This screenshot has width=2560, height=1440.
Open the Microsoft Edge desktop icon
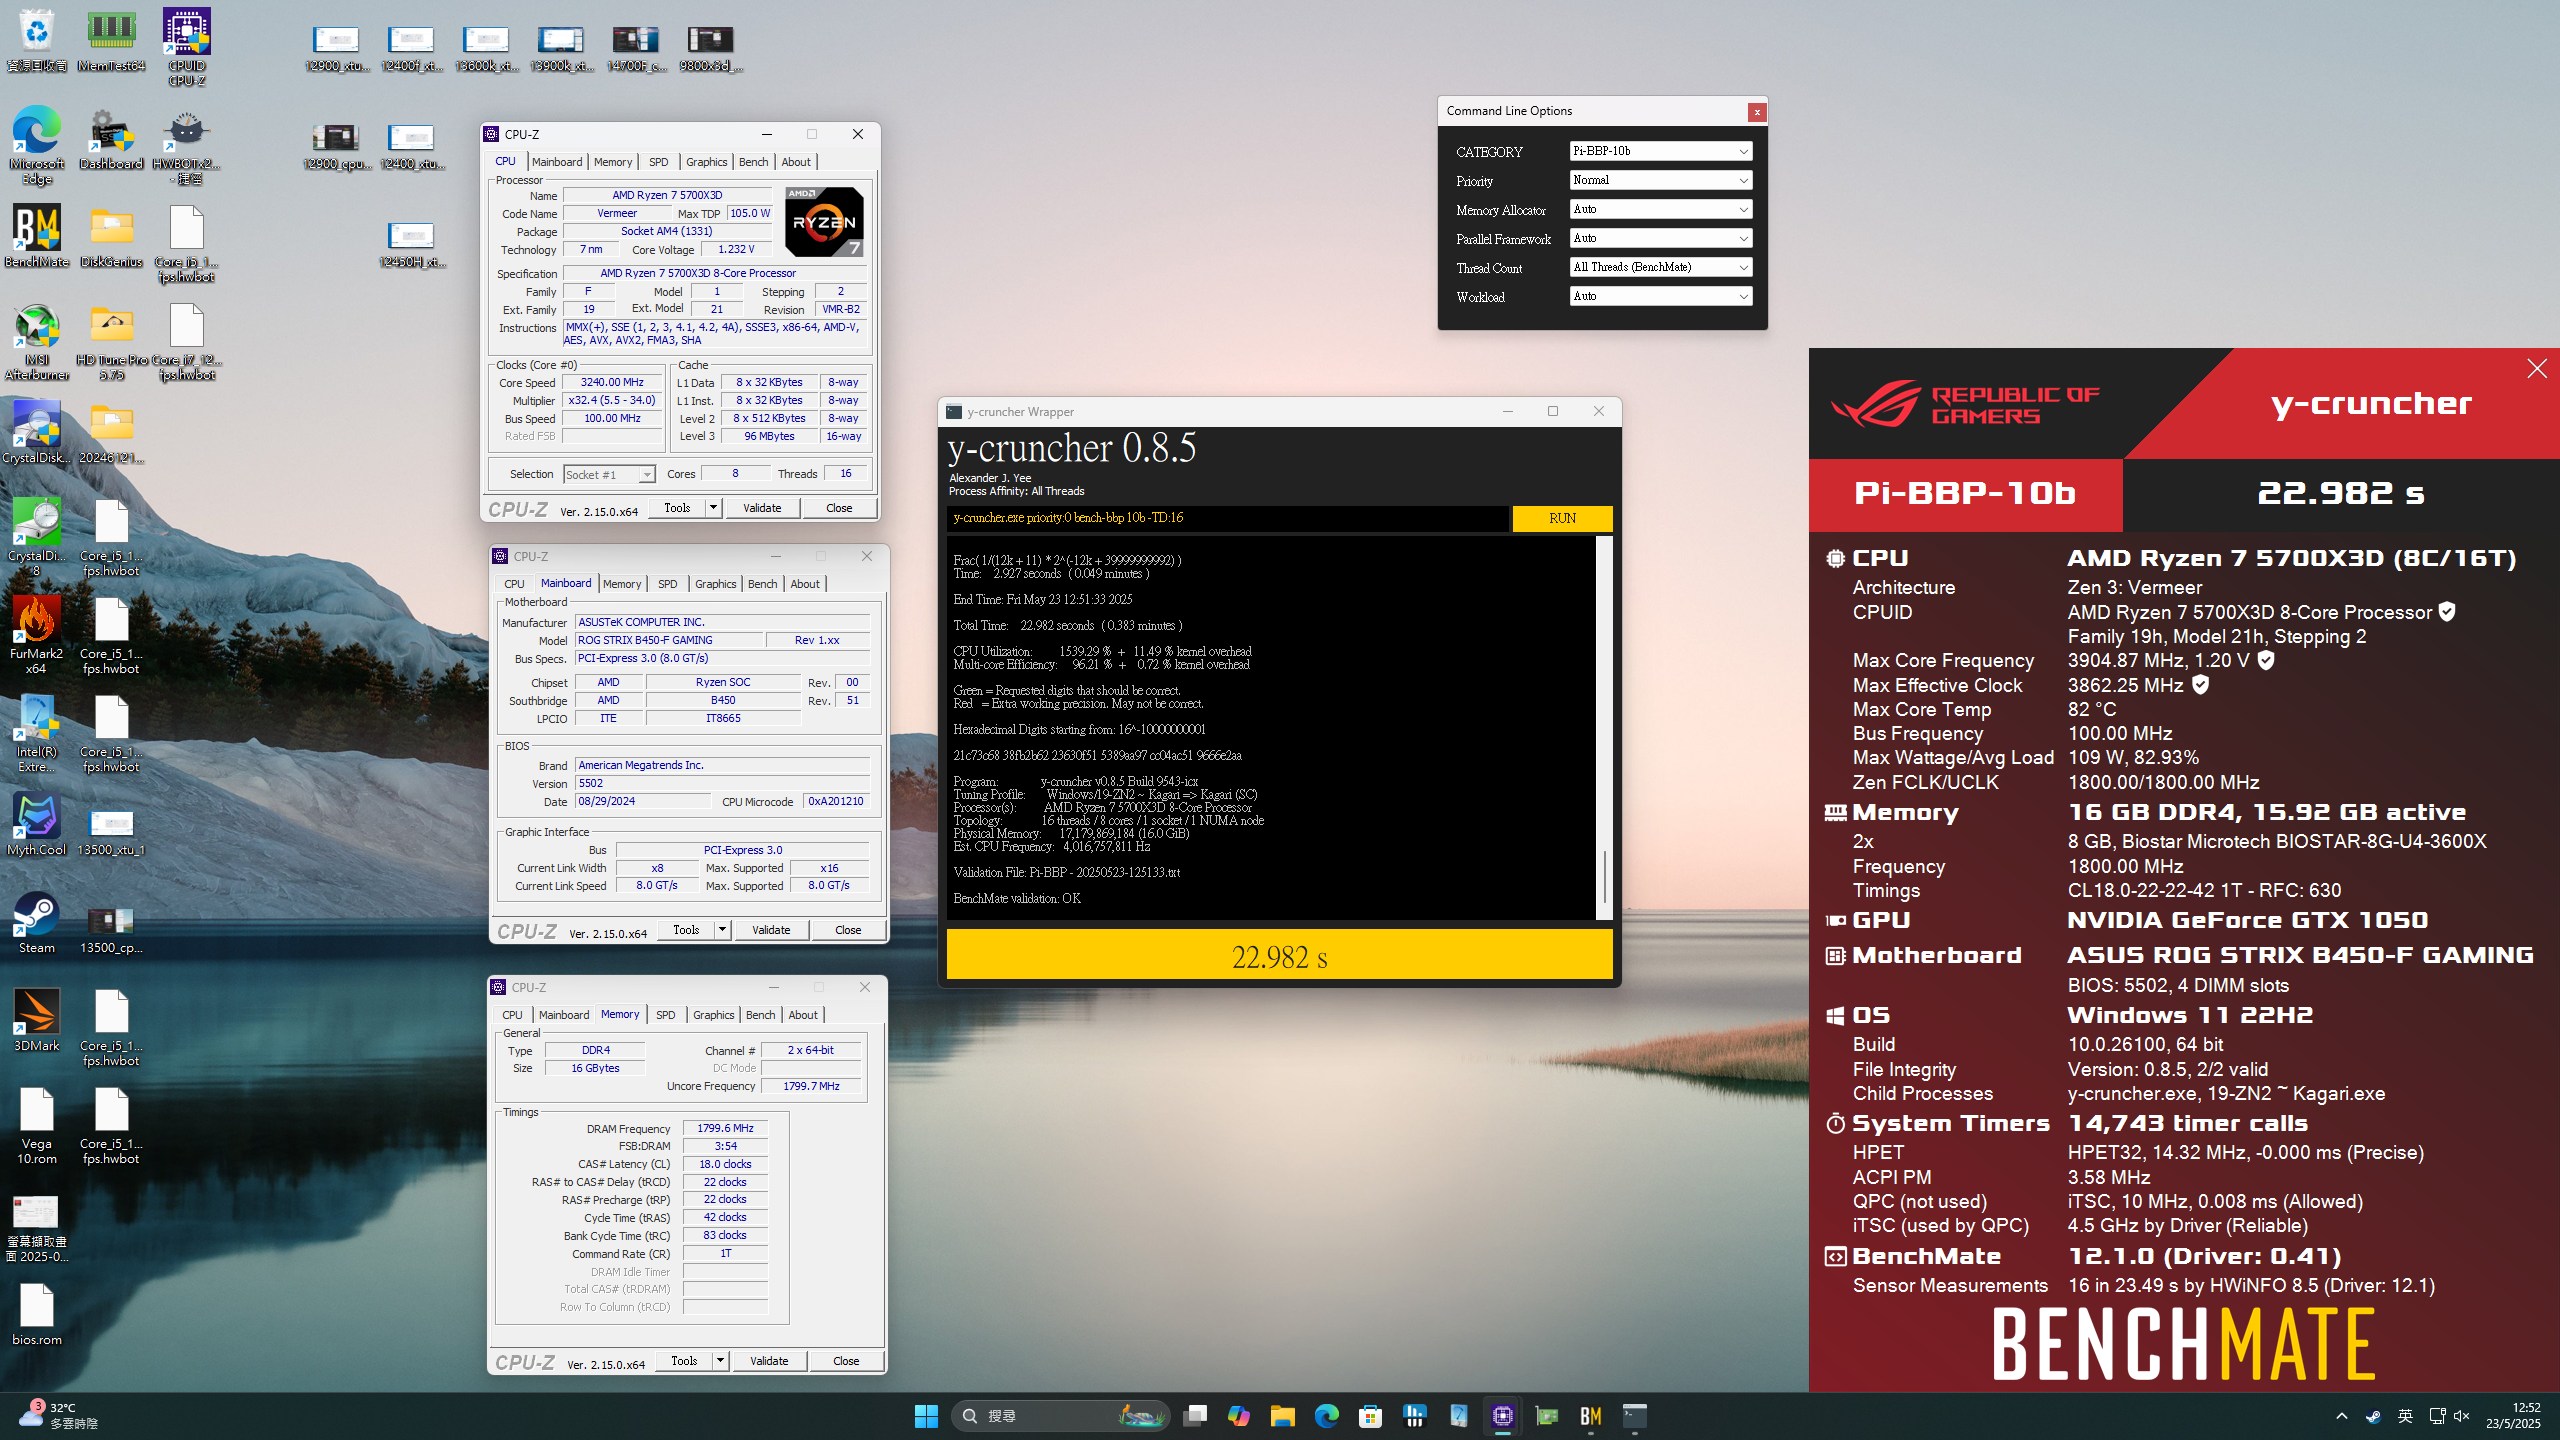[37, 145]
